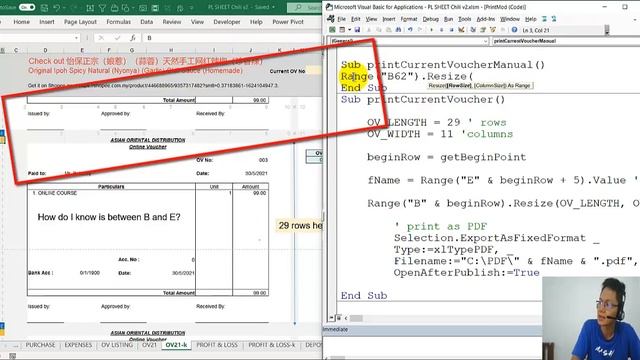Click the Insert Function fx icon
The image size is (640, 360).
point(133,38)
